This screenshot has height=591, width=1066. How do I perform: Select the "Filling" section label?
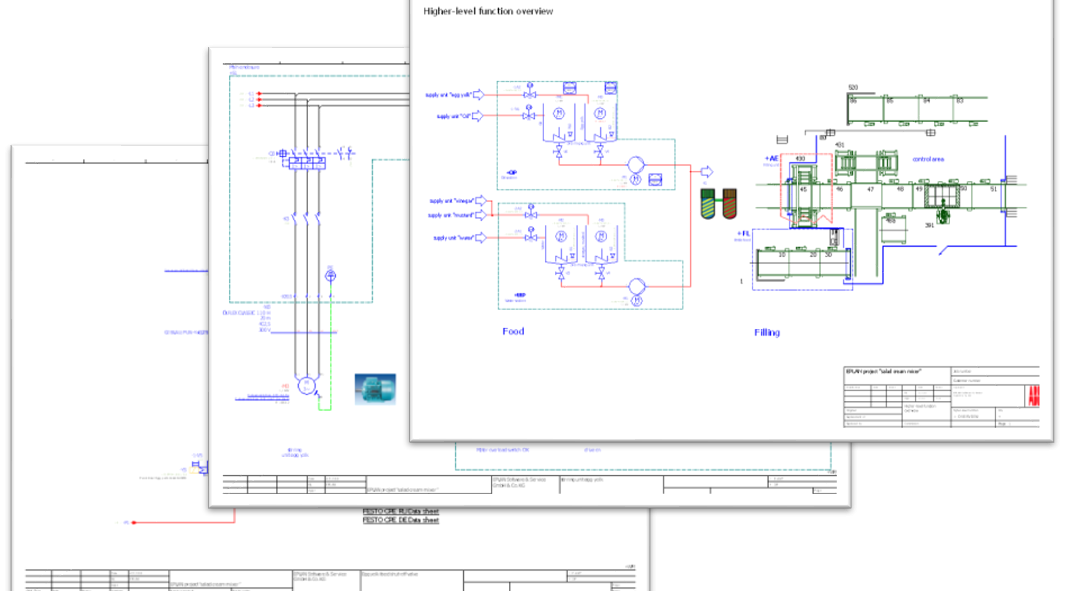[767, 332]
